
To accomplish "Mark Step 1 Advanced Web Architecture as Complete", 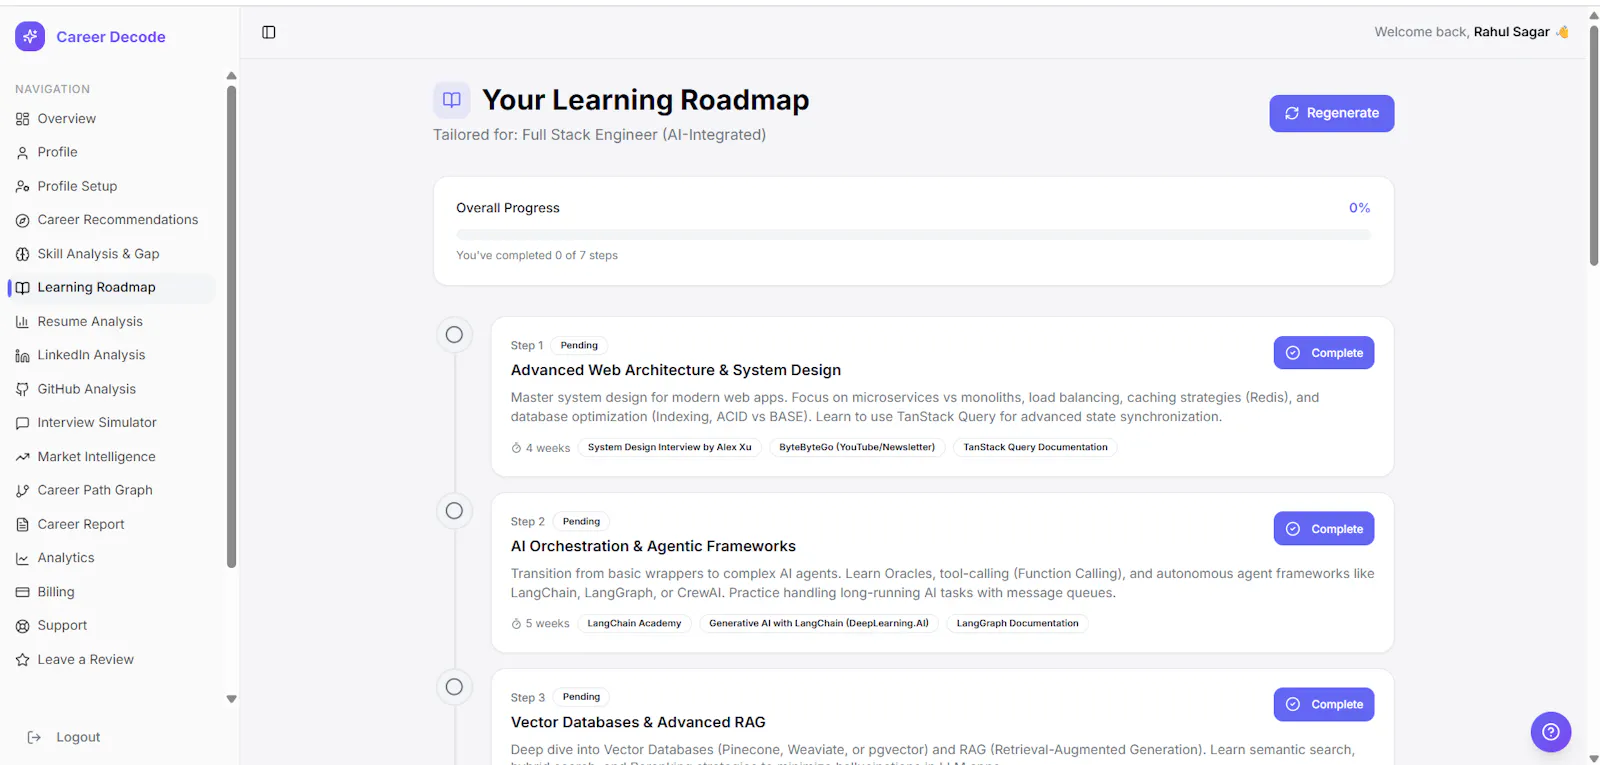I will click(1323, 353).
